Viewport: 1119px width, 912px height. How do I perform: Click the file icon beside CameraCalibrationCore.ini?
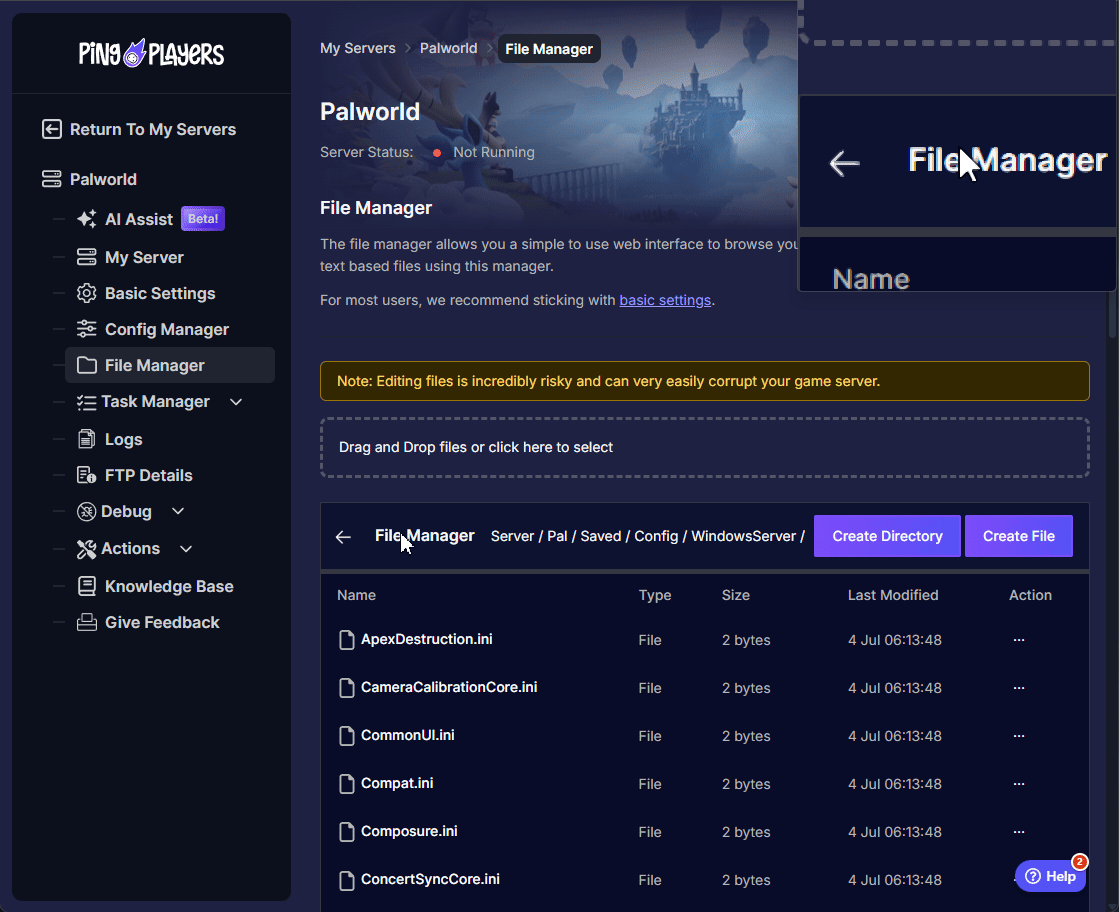pos(346,688)
